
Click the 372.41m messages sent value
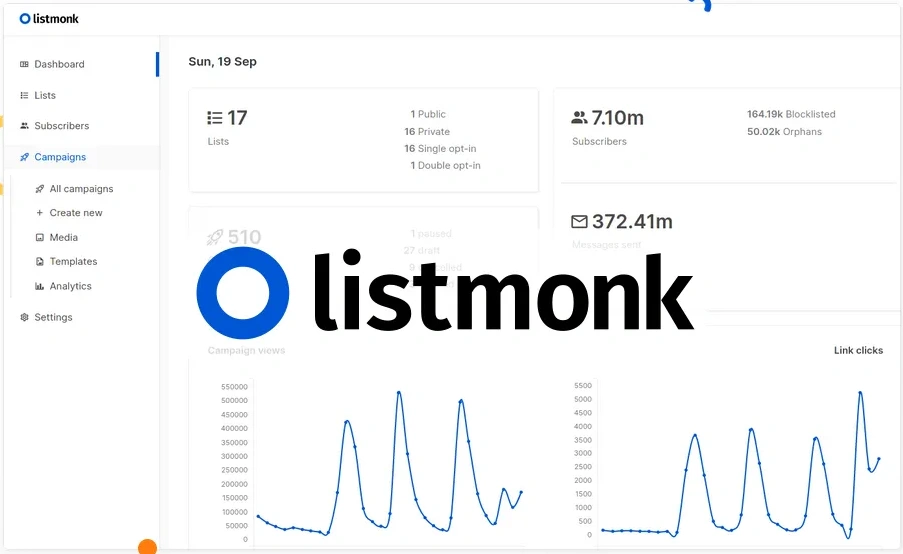[x=632, y=222]
